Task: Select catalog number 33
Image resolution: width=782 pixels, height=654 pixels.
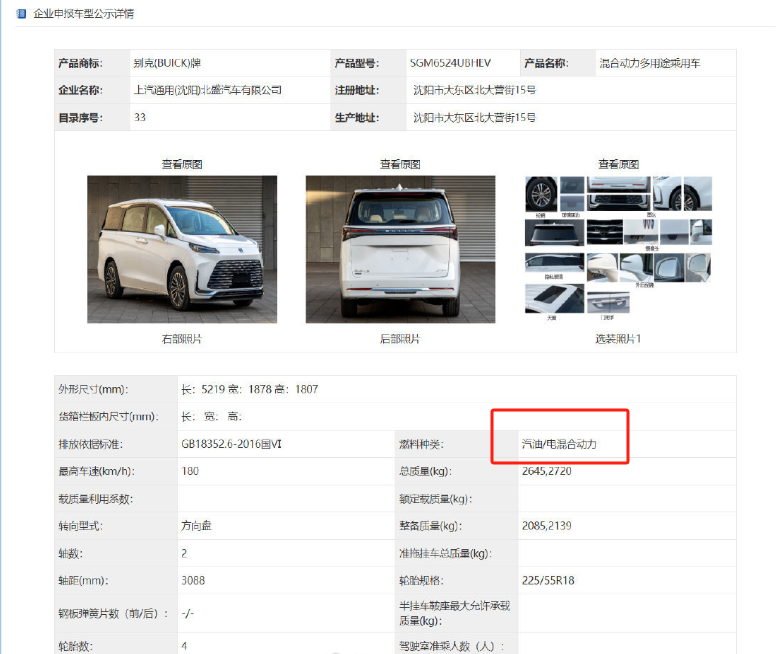Action: pos(140,117)
